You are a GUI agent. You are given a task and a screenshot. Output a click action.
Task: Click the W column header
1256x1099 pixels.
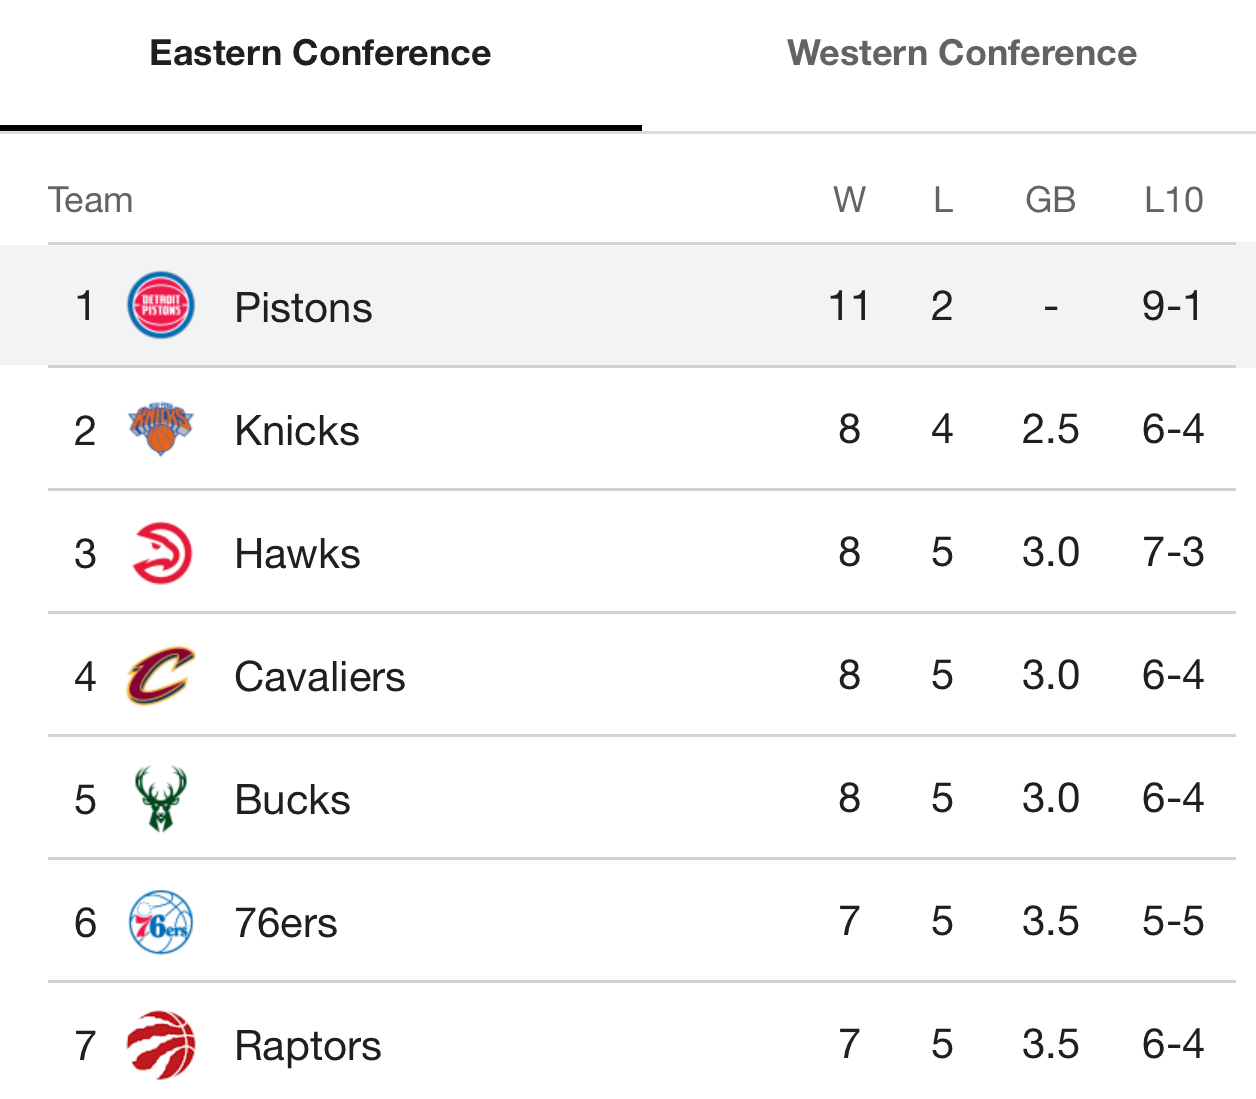click(x=849, y=200)
